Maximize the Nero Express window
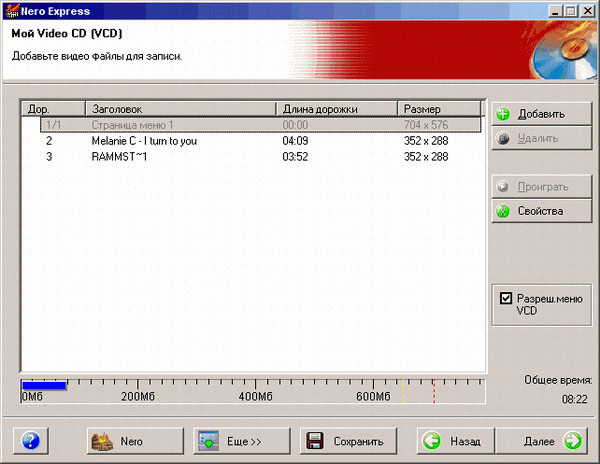 571,11
